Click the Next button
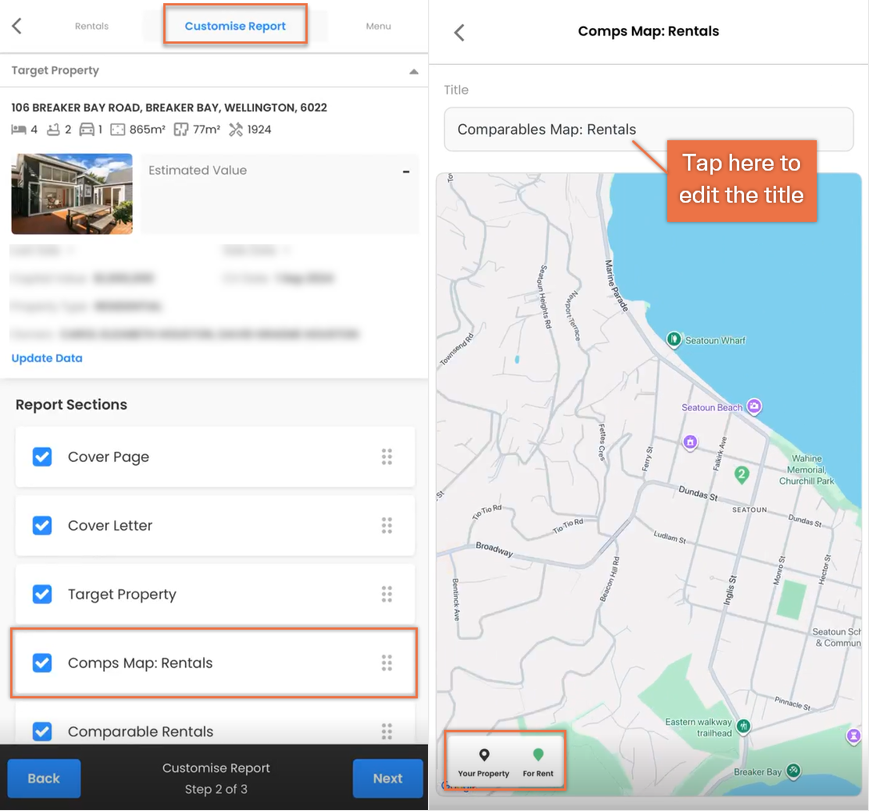 pyautogui.click(x=387, y=778)
